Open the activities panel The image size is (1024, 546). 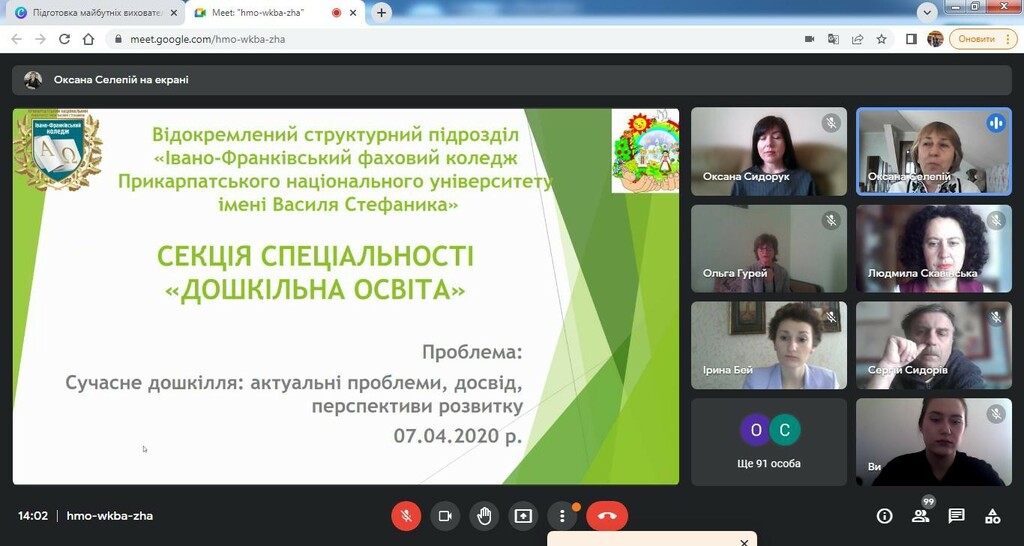[993, 516]
